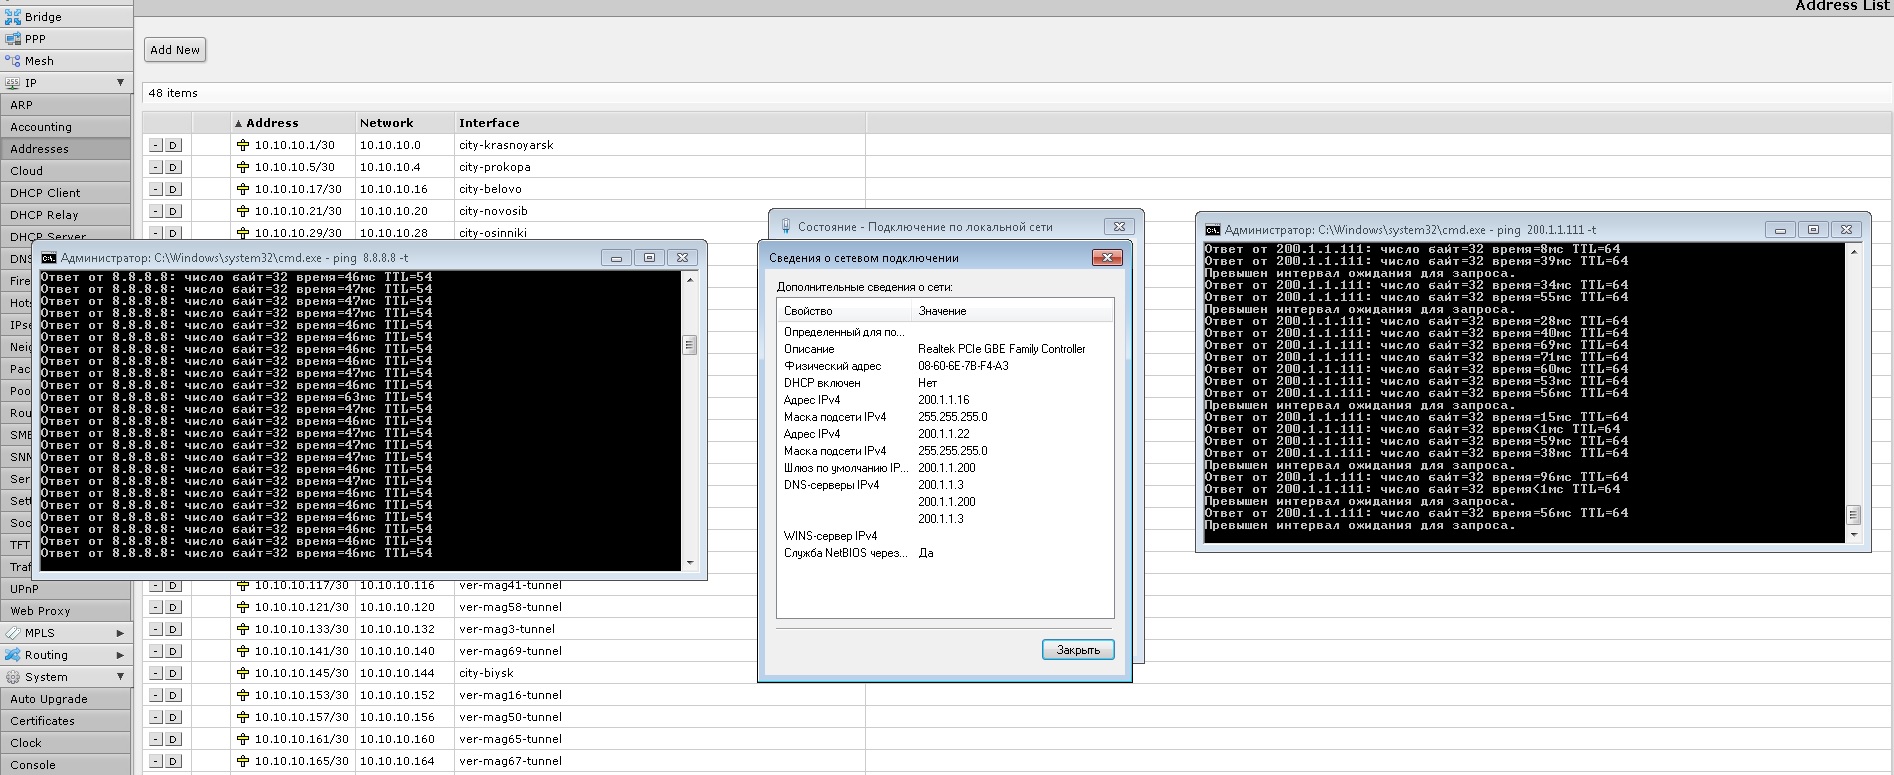Open Certificates under System
Screen dimensions: 1894x775
tap(65, 721)
